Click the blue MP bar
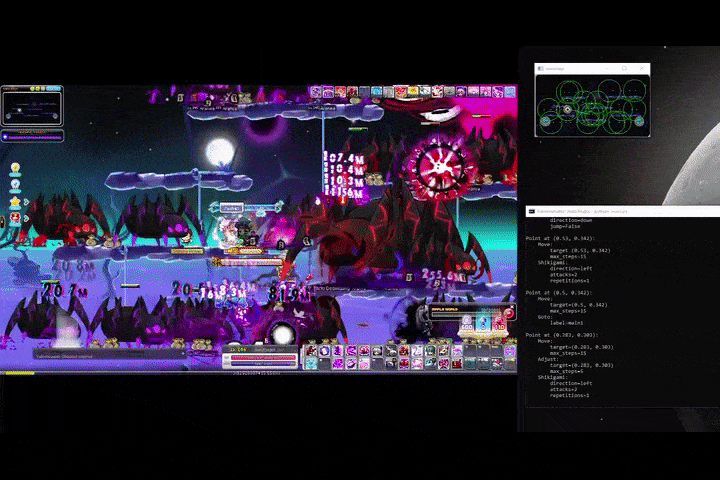720x480 pixels. 263,363
